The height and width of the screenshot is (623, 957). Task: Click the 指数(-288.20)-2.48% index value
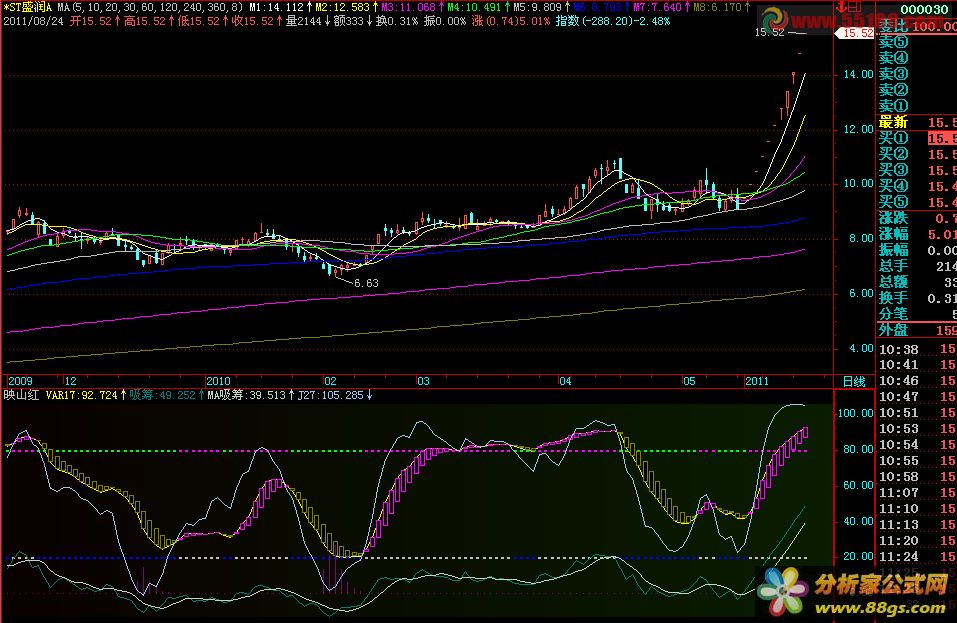point(613,21)
